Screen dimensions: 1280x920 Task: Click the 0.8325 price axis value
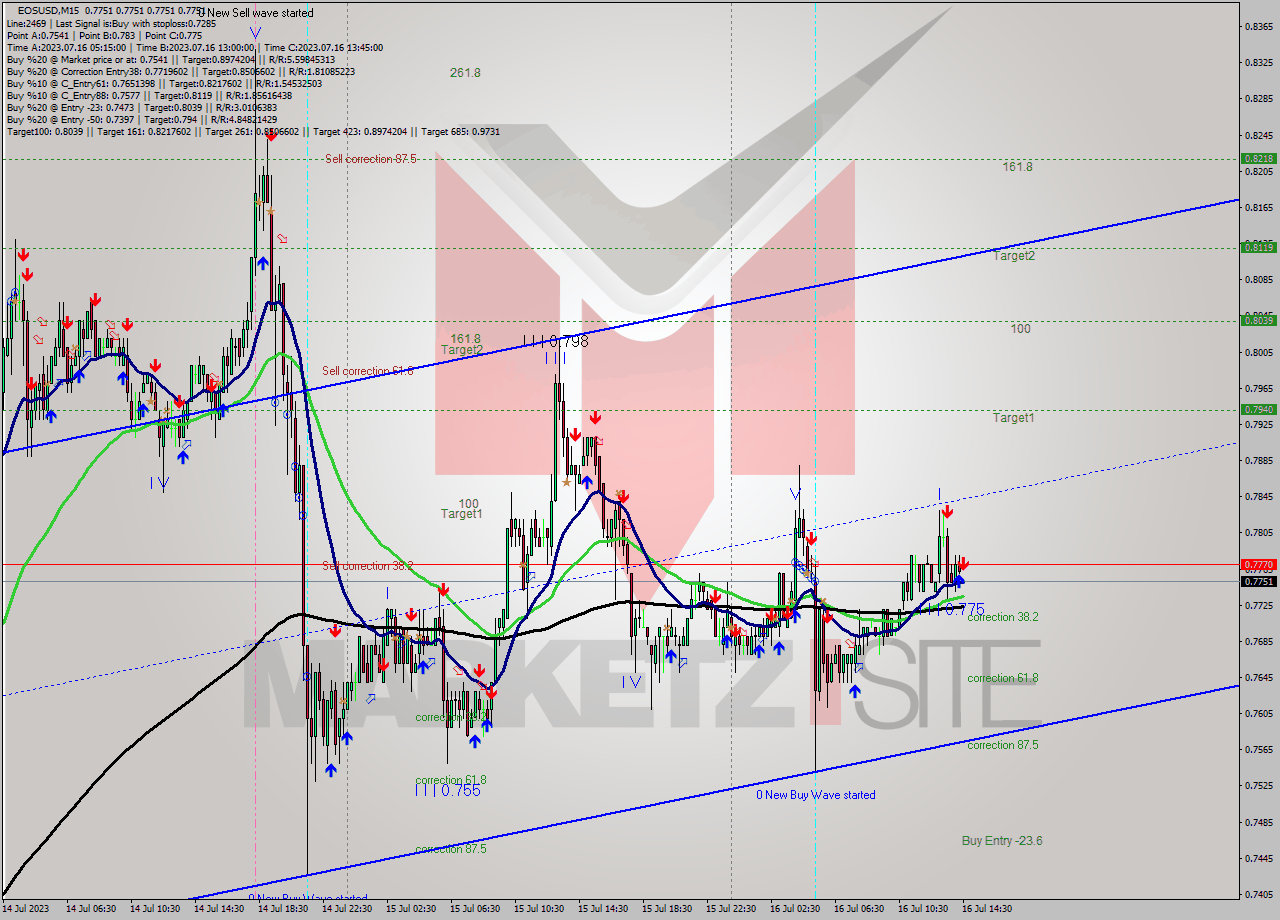pos(1258,63)
